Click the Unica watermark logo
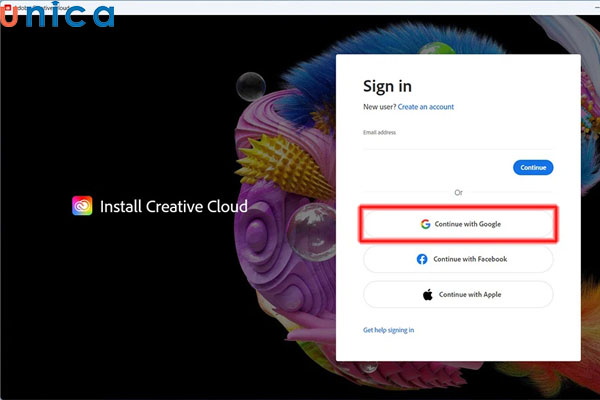The image size is (600, 400). [x=58, y=16]
